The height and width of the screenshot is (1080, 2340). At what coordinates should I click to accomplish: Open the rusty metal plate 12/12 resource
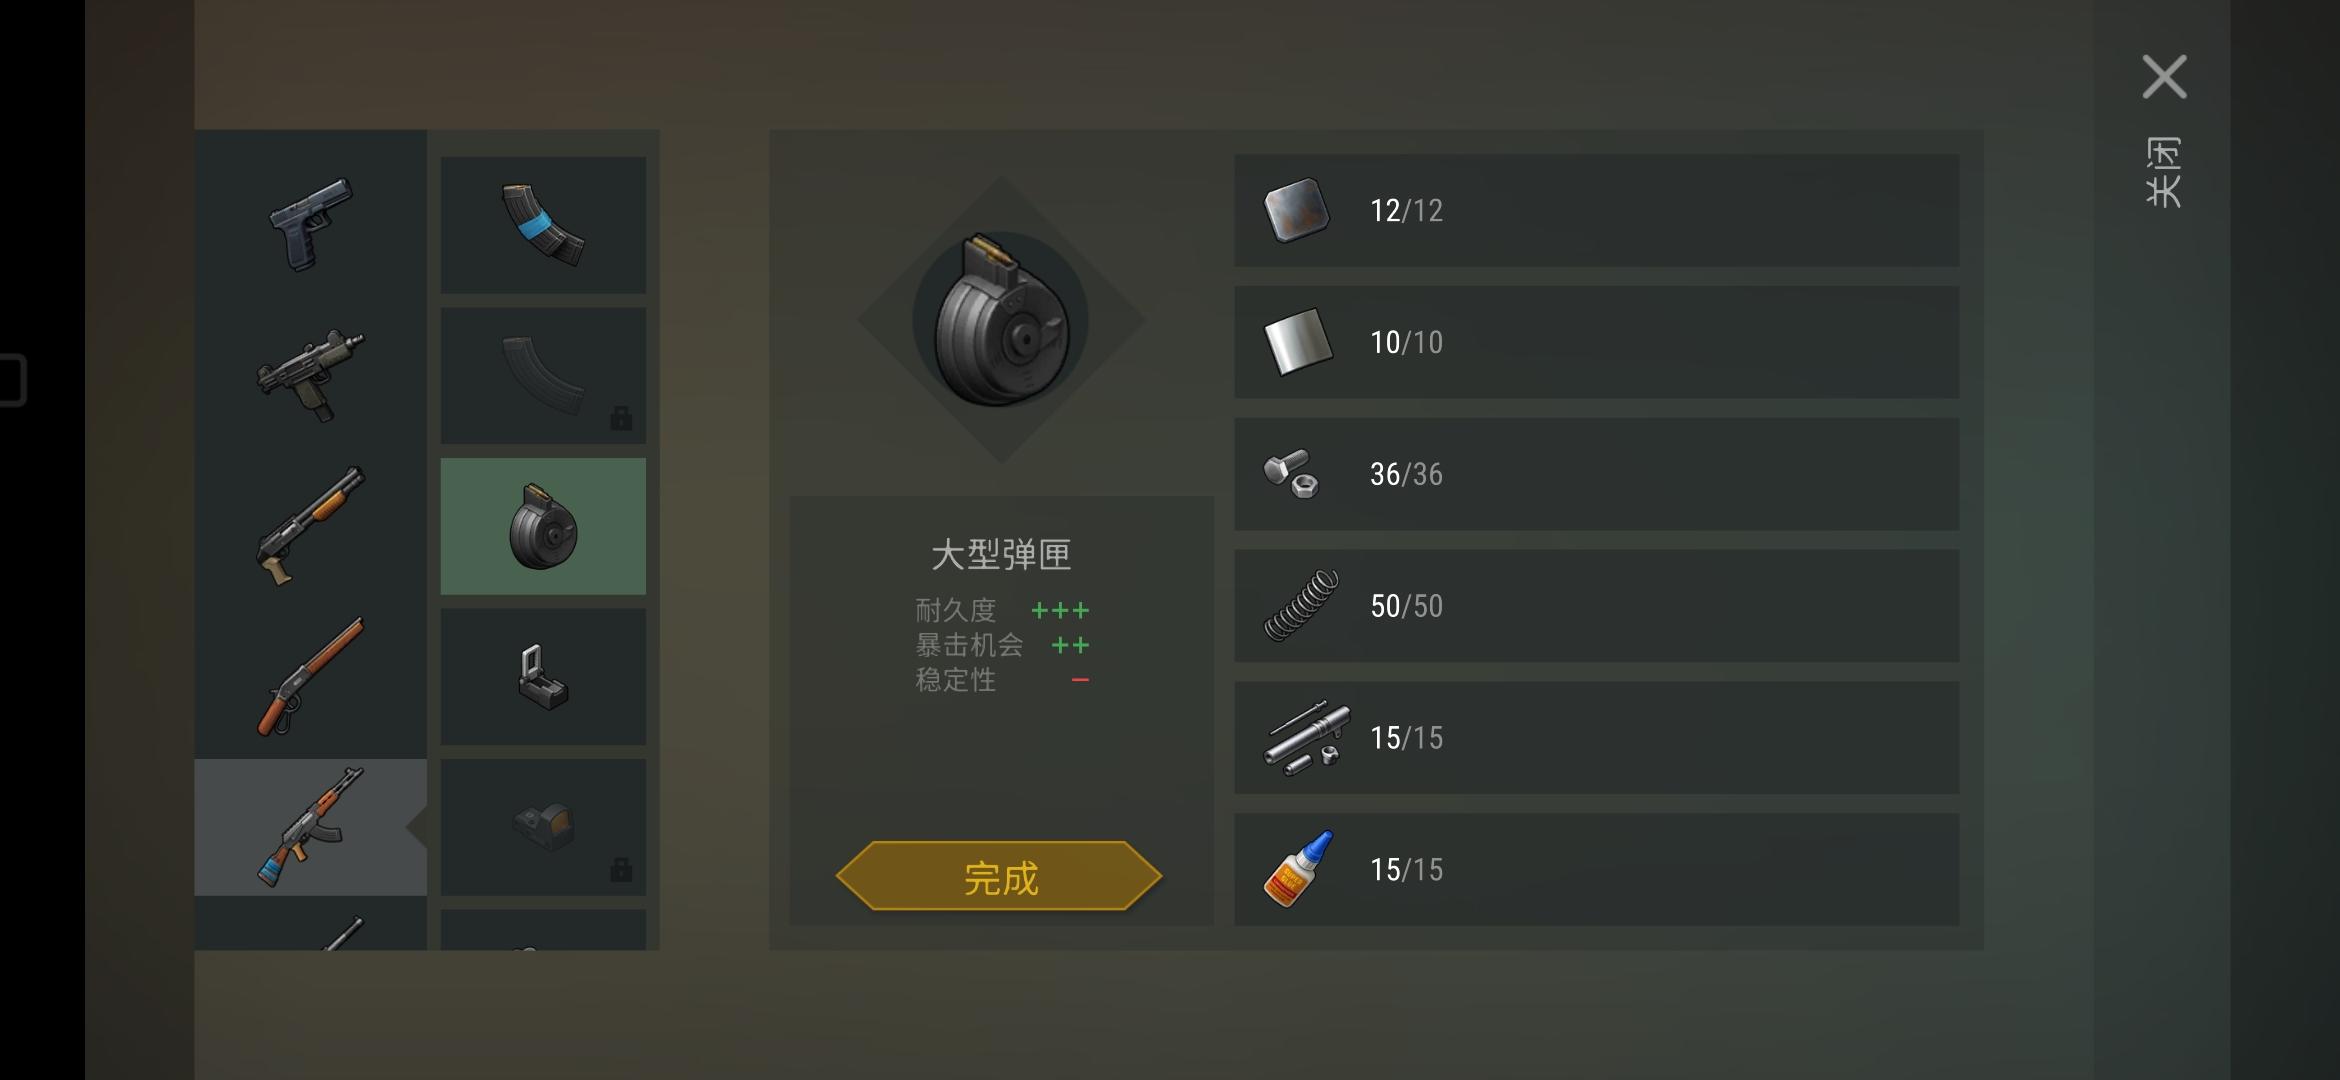(x=1596, y=210)
